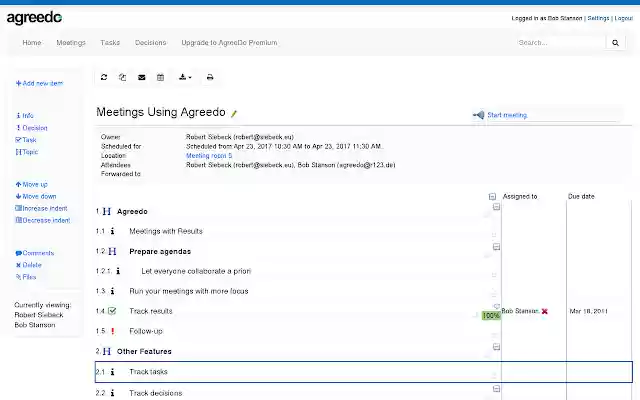Viewport: 640px width, 400px height.
Task: Click the topic icon of 1 Agreedo
Action: (x=107, y=211)
